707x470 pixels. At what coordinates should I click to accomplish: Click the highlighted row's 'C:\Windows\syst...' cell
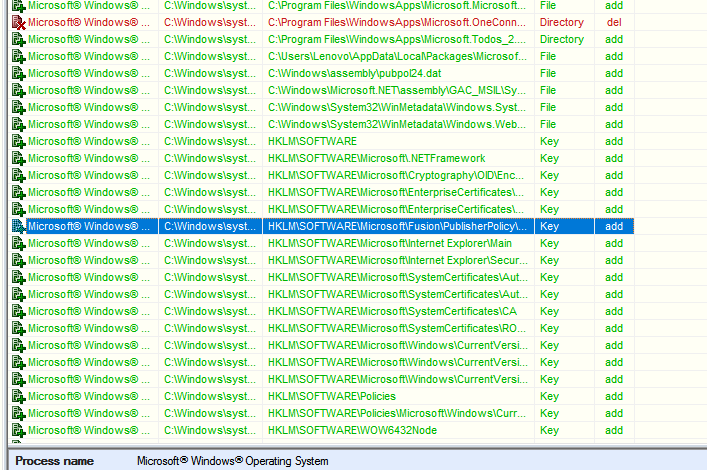(x=210, y=226)
